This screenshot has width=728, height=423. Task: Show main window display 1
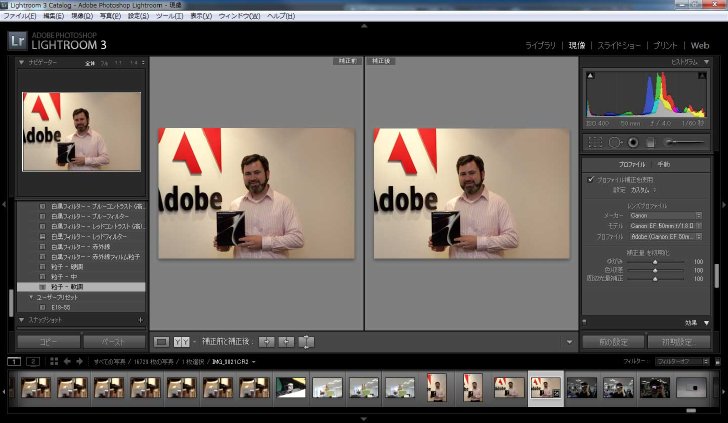14,361
